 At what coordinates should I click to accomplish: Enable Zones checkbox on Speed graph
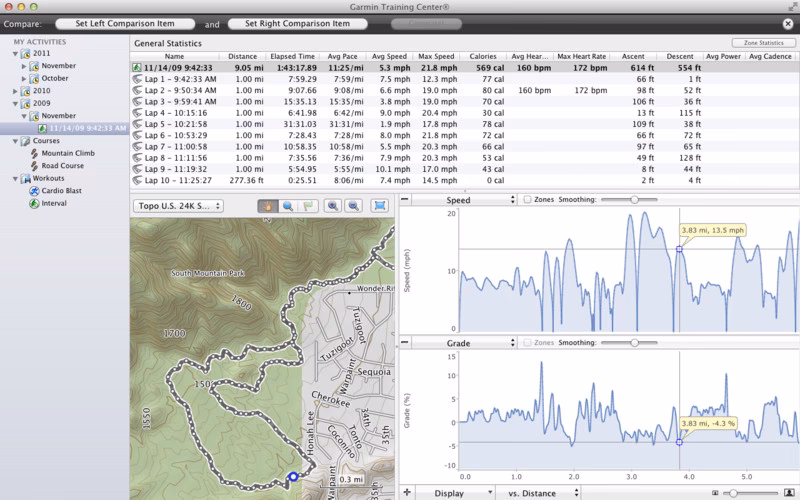[528, 199]
